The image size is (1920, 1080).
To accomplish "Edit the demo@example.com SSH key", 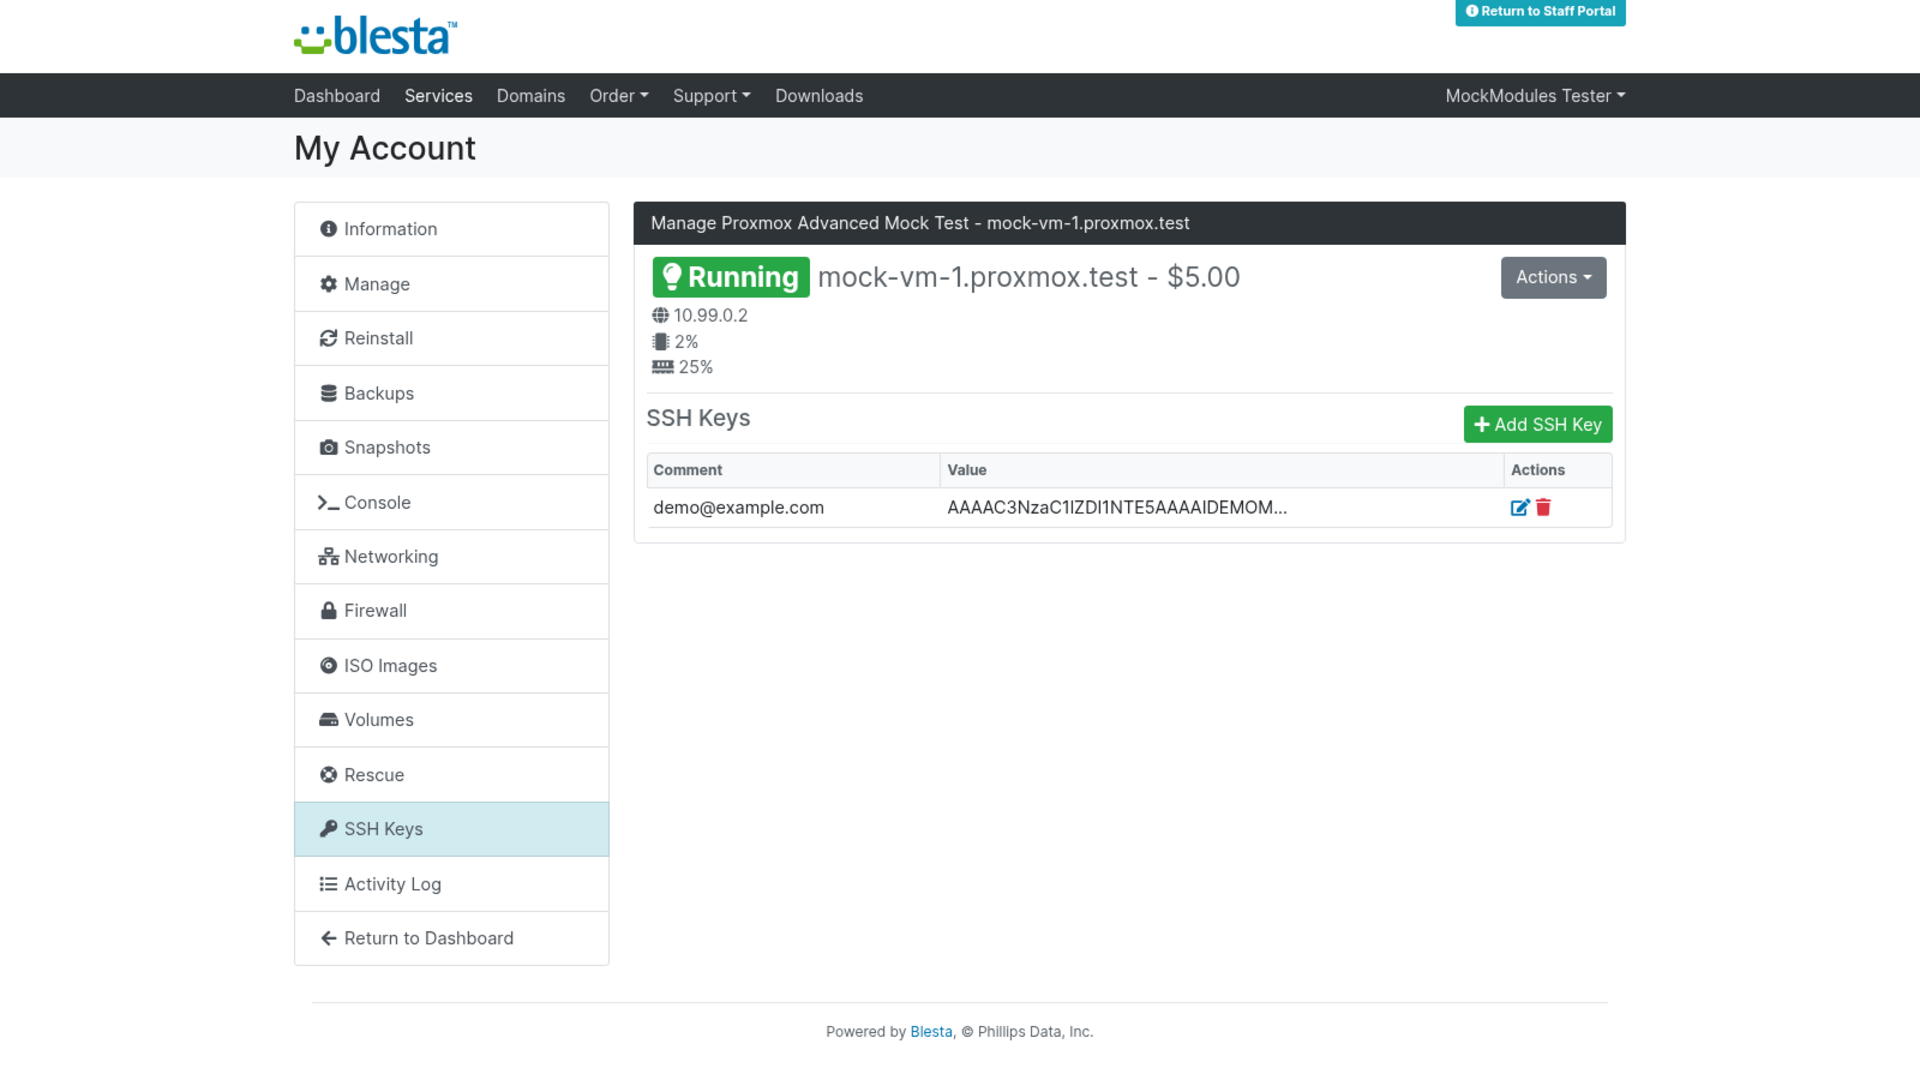I will (x=1519, y=508).
